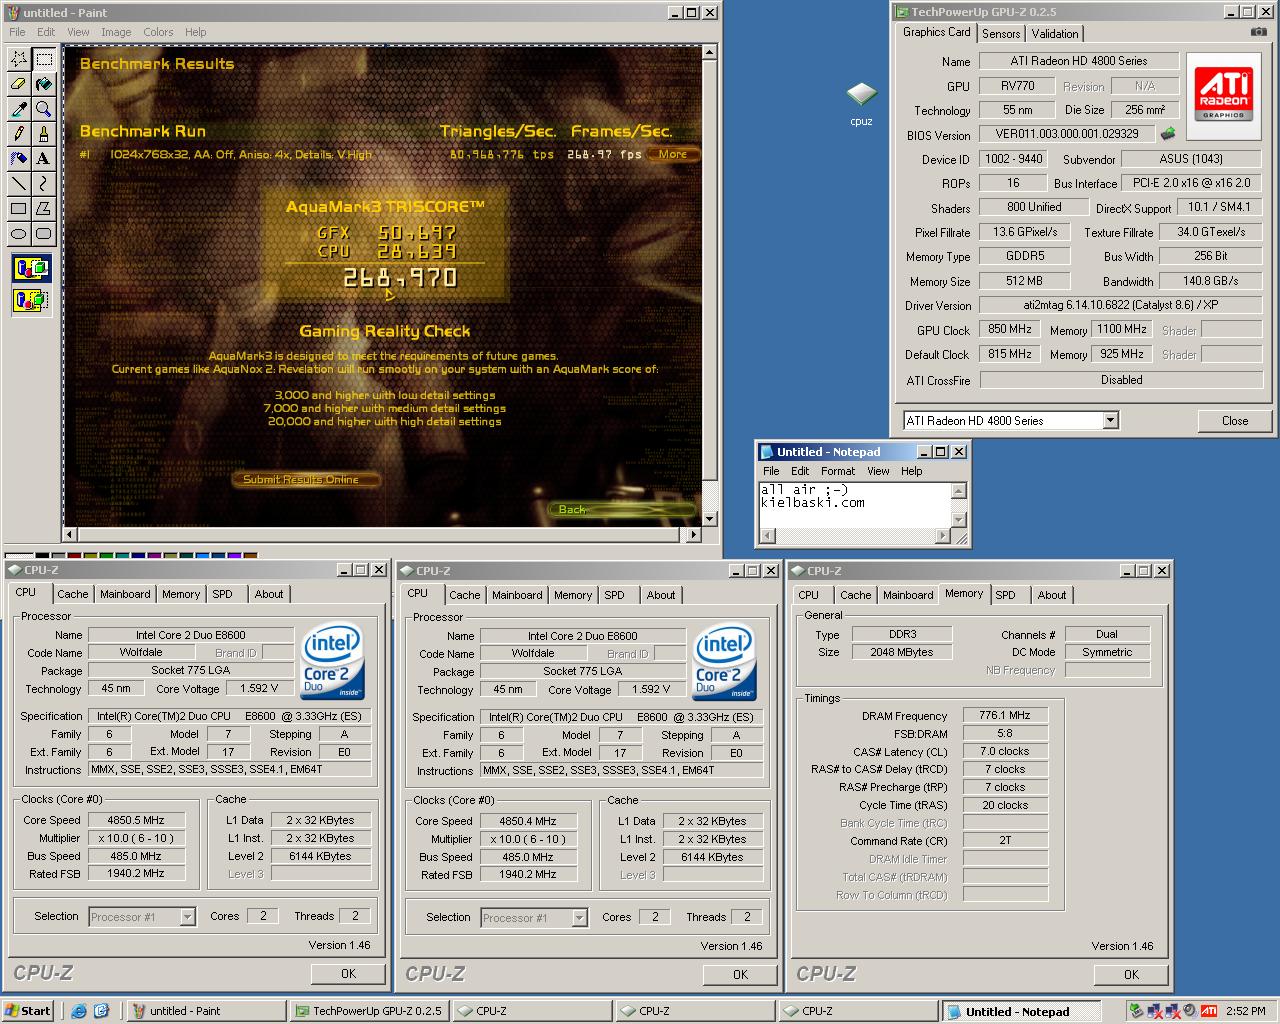Click the taskbar clock showing 2:52 PM
The width and height of the screenshot is (1280, 1024).
point(1245,1010)
